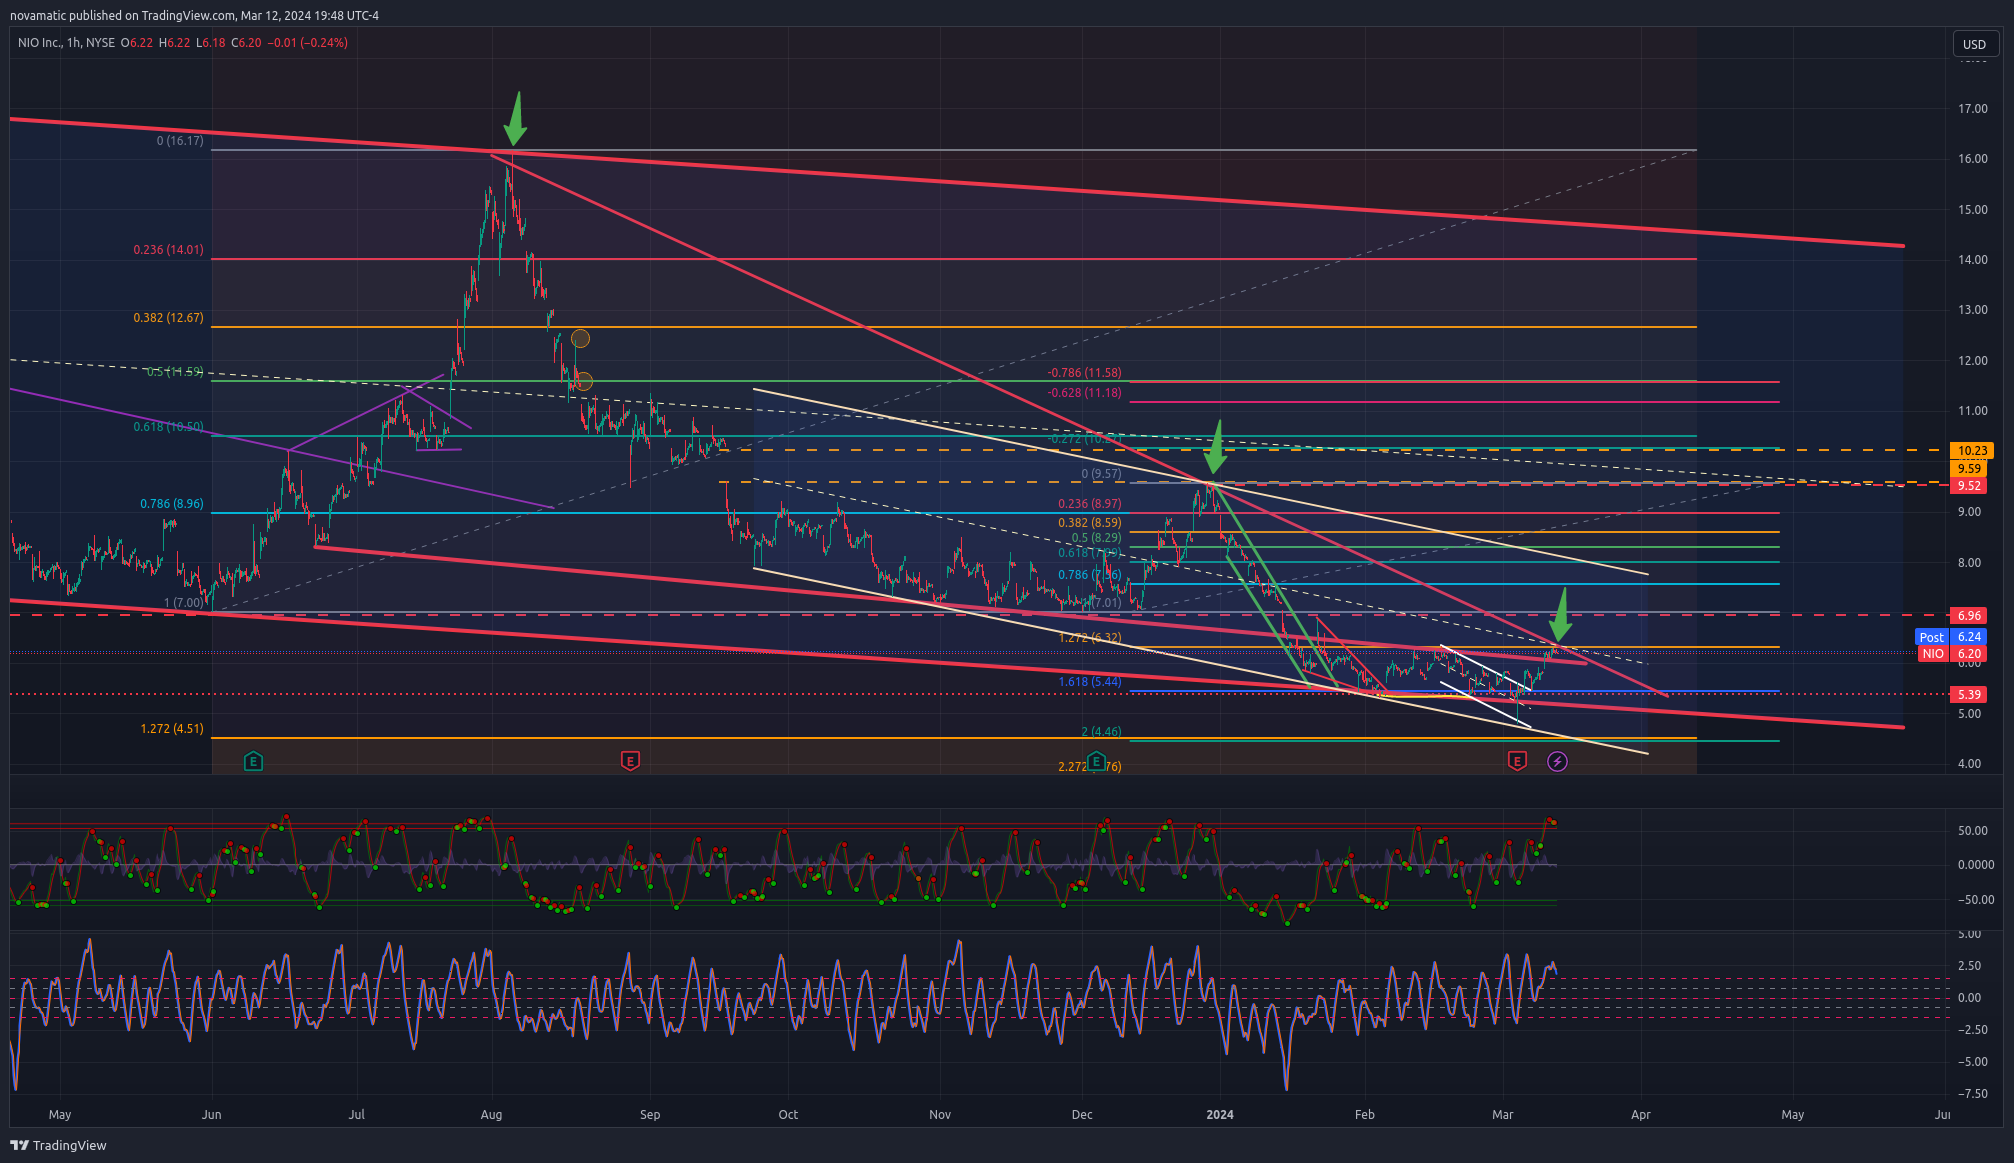Click the NIO 6.20 price label
The height and width of the screenshot is (1163, 2014).
coord(1952,654)
